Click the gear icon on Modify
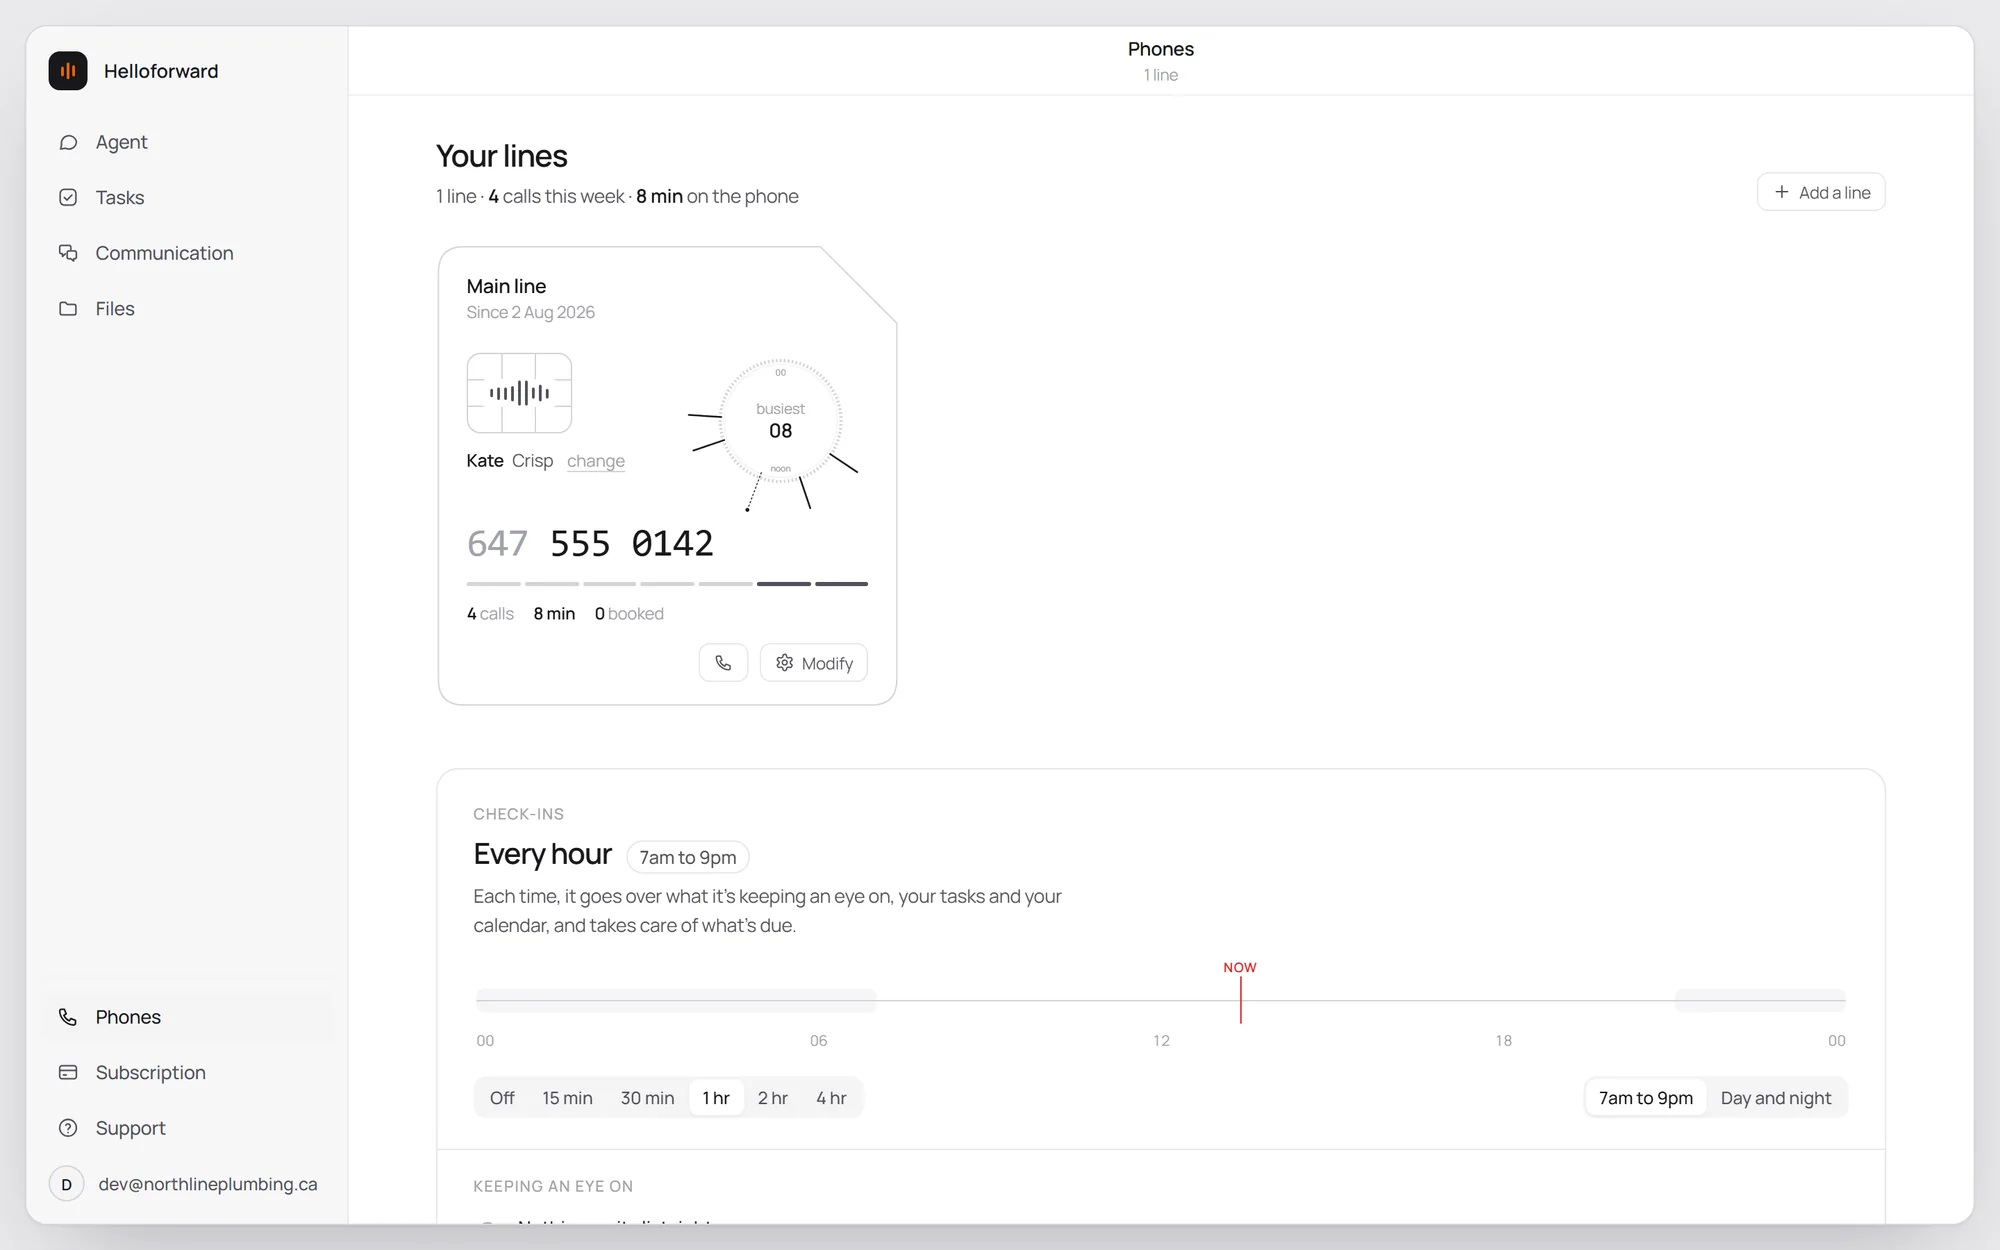The image size is (2000, 1250). 785,663
